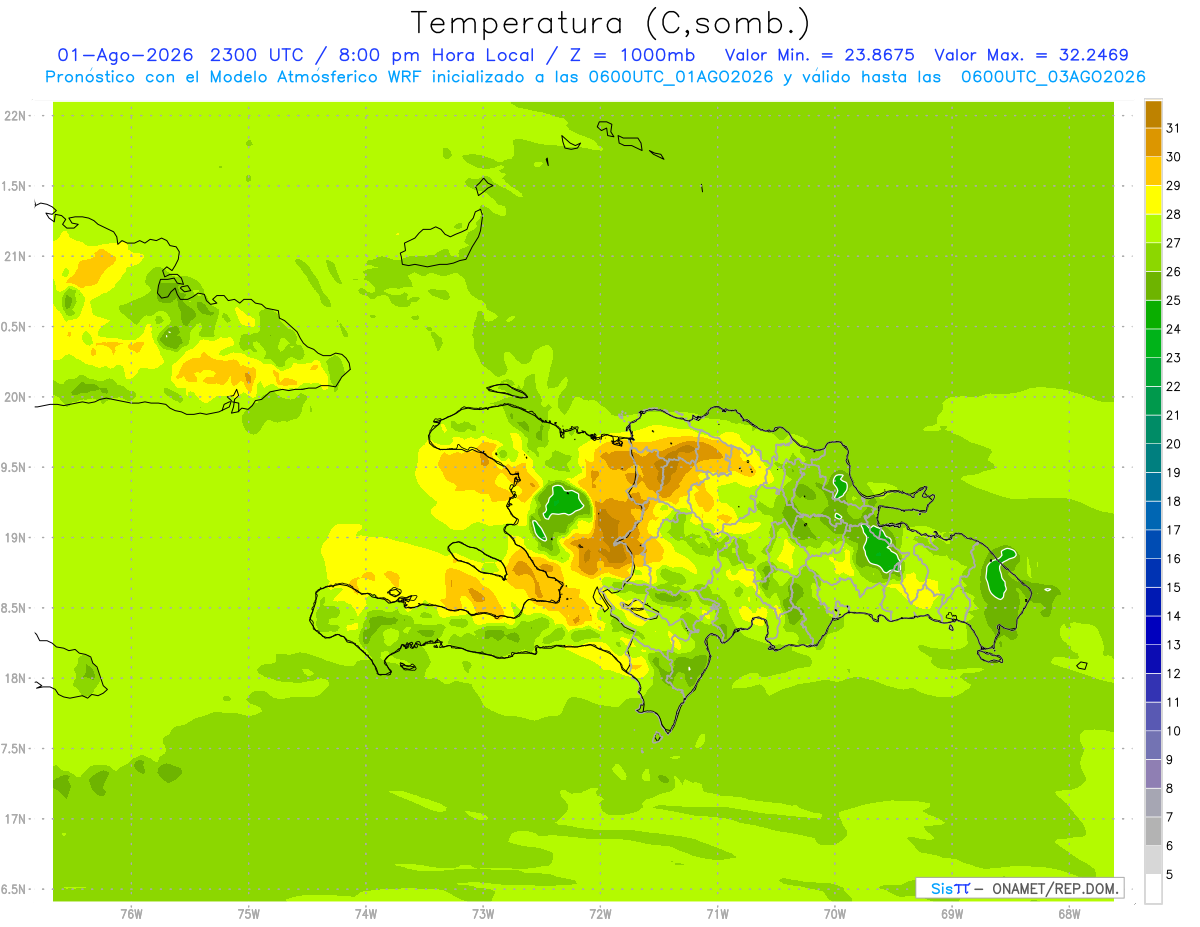Click the legend label "10"
Screen dimensions: 1200x927
coord(1174,731)
